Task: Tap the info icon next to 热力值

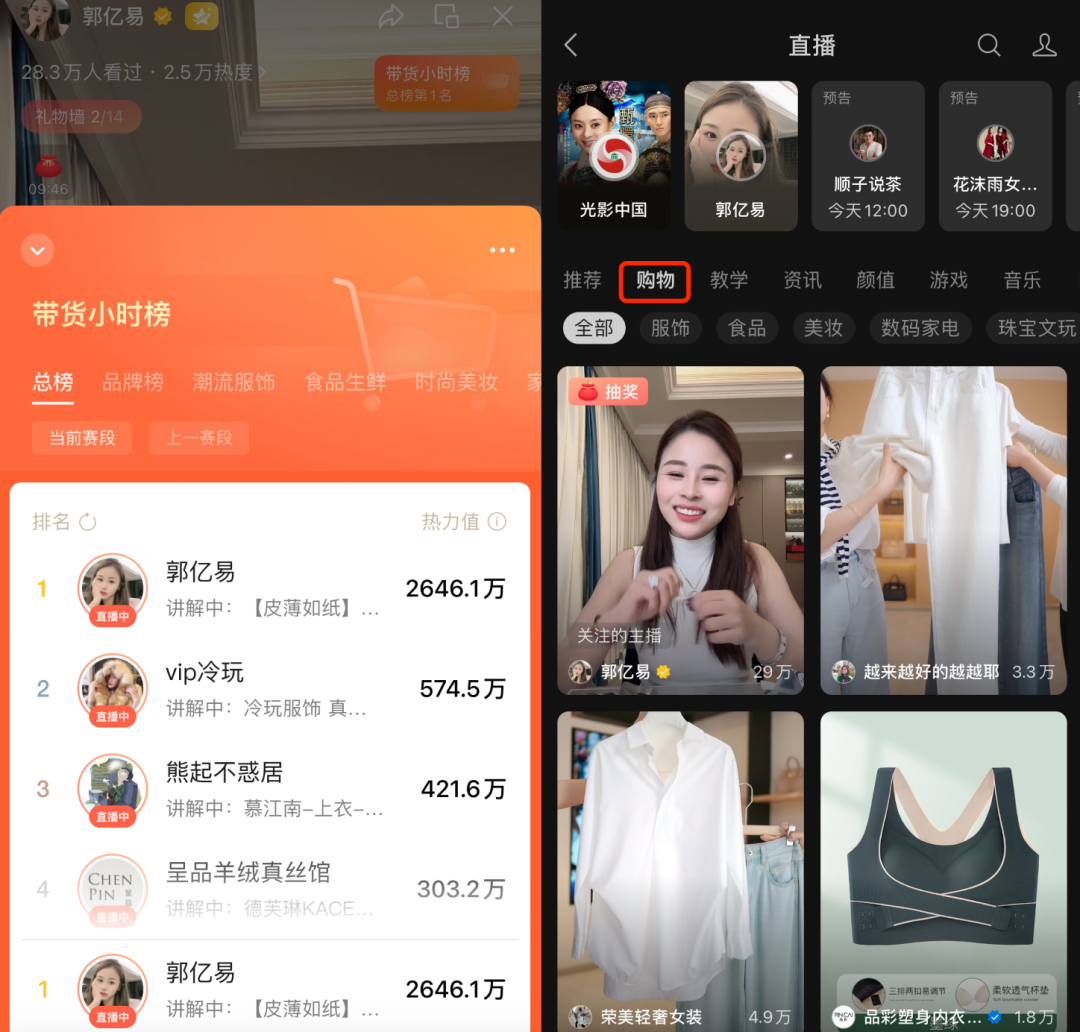Action: pyautogui.click(x=498, y=521)
